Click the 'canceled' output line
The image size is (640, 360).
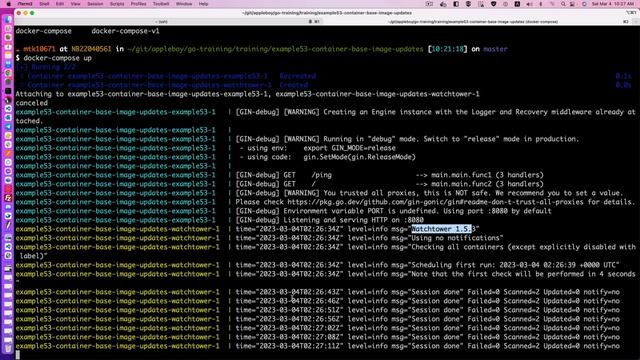pyautogui.click(x=31, y=103)
